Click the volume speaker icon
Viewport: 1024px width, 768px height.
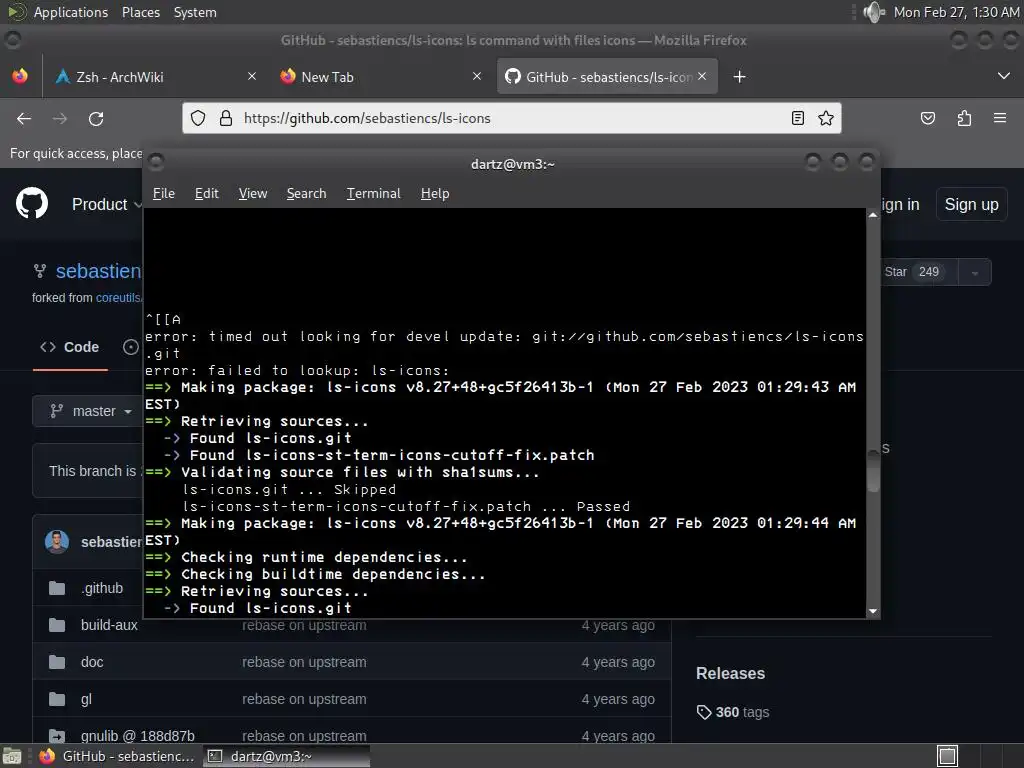point(873,12)
